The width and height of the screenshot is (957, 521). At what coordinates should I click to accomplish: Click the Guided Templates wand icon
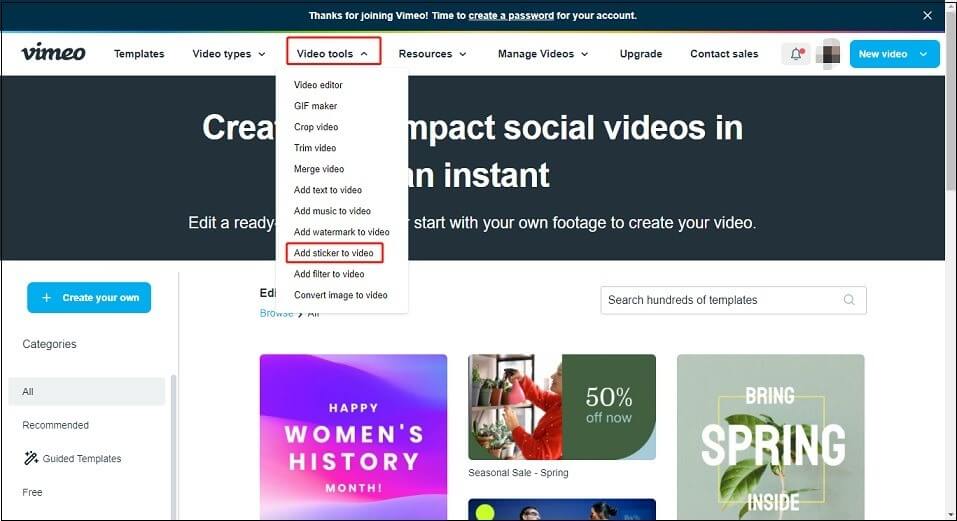pyautogui.click(x=31, y=458)
